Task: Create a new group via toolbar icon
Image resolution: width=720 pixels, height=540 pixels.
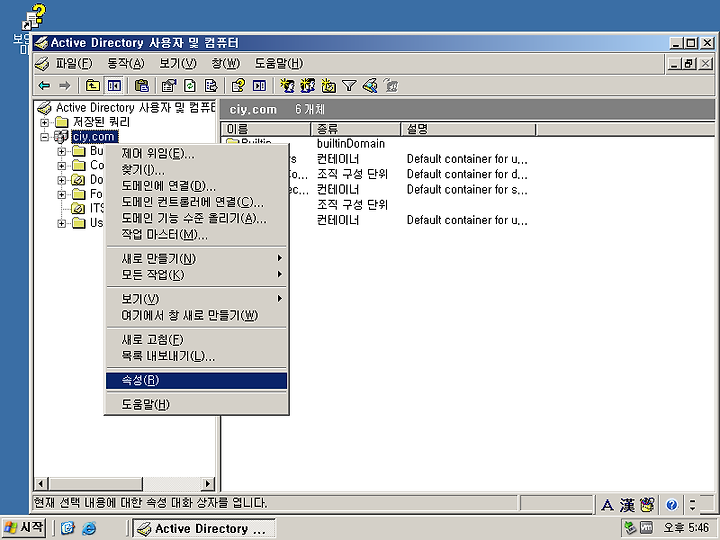Action: click(x=308, y=85)
